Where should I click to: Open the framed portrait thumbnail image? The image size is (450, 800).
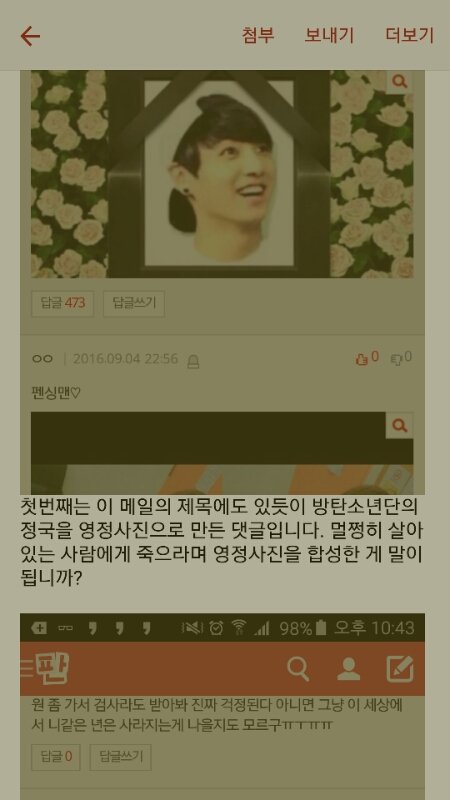click(219, 173)
